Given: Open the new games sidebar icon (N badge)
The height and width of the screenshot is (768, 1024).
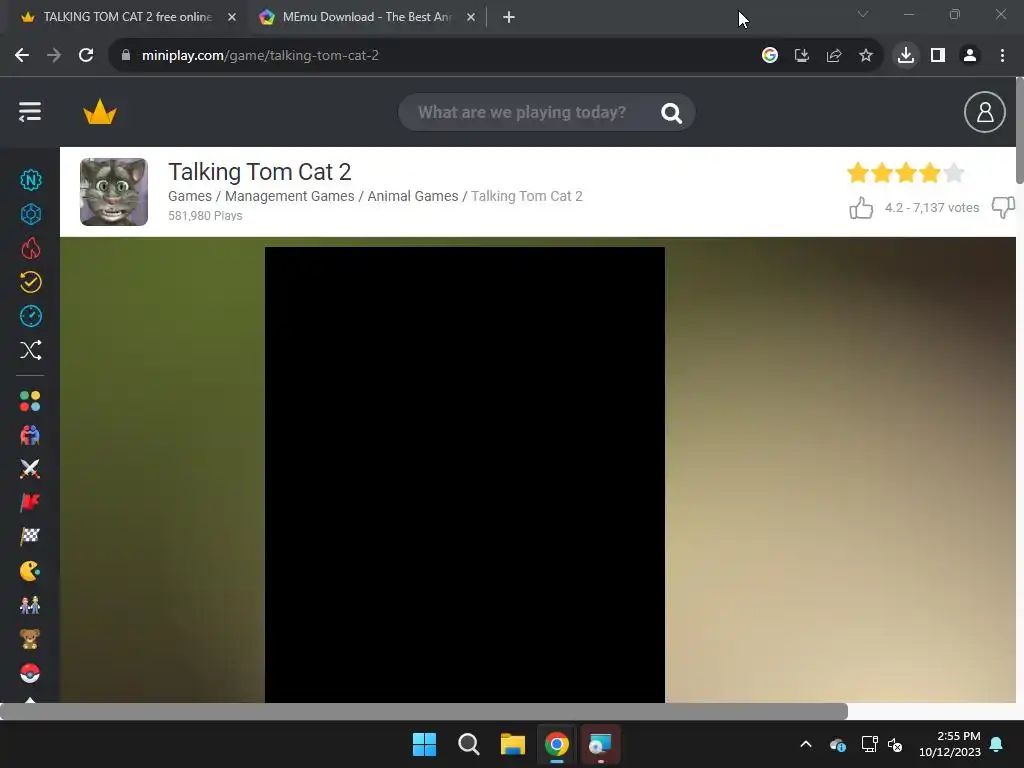Looking at the screenshot, I should coord(31,180).
